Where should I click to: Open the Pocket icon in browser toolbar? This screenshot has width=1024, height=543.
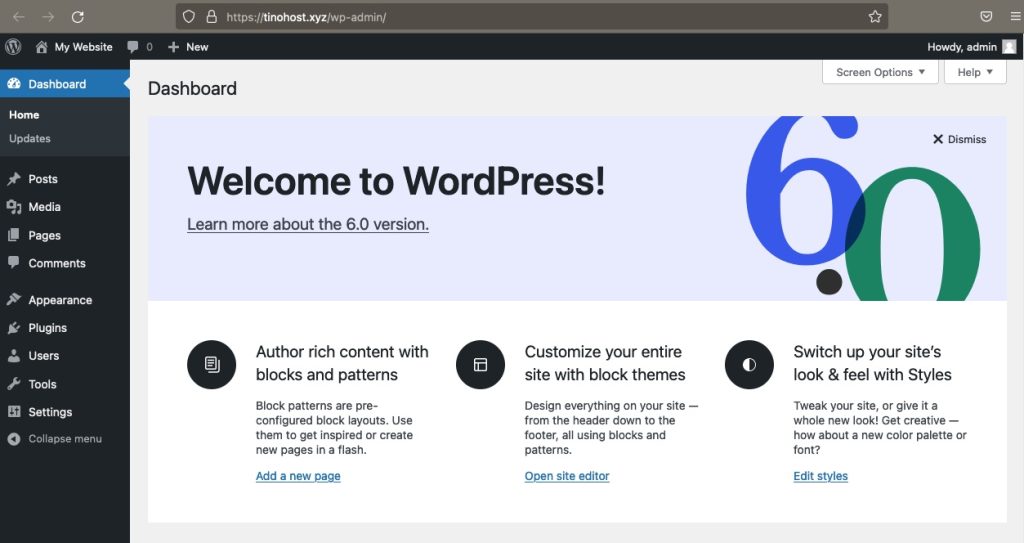[x=986, y=17]
